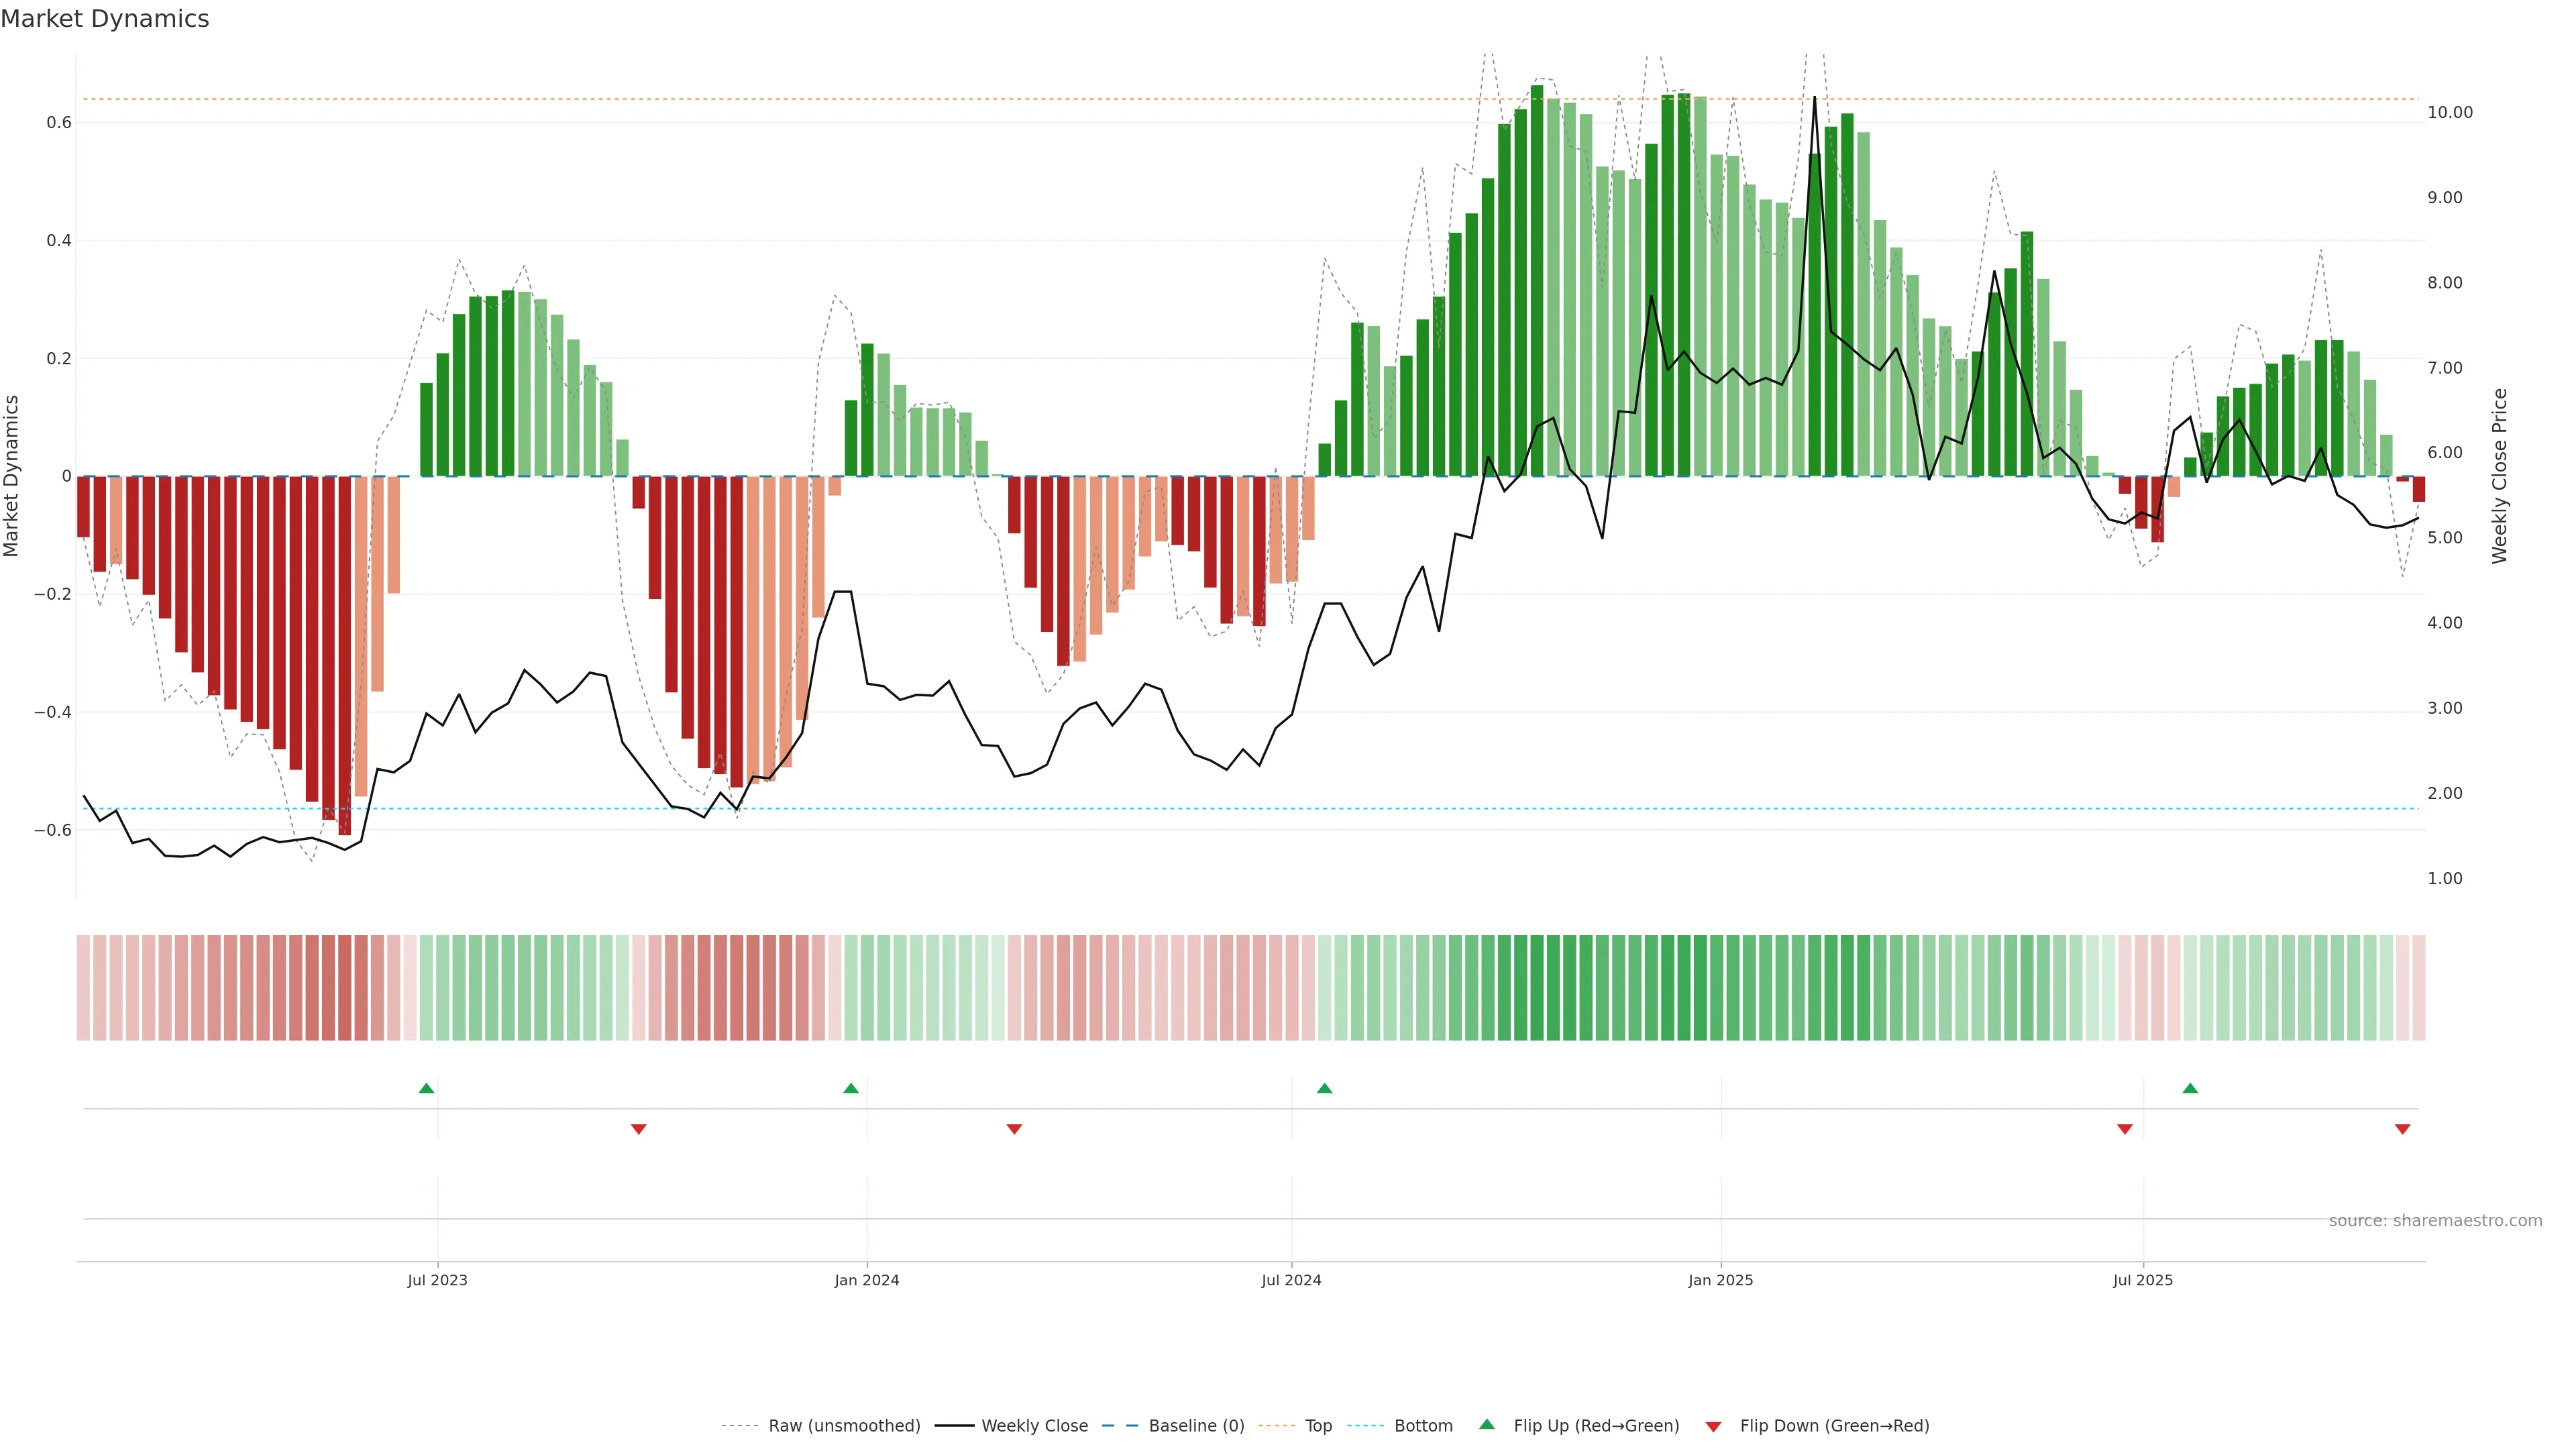Toggle the Weekly Close legend entry
Image resolution: width=2576 pixels, height=1449 pixels.
(1034, 1426)
